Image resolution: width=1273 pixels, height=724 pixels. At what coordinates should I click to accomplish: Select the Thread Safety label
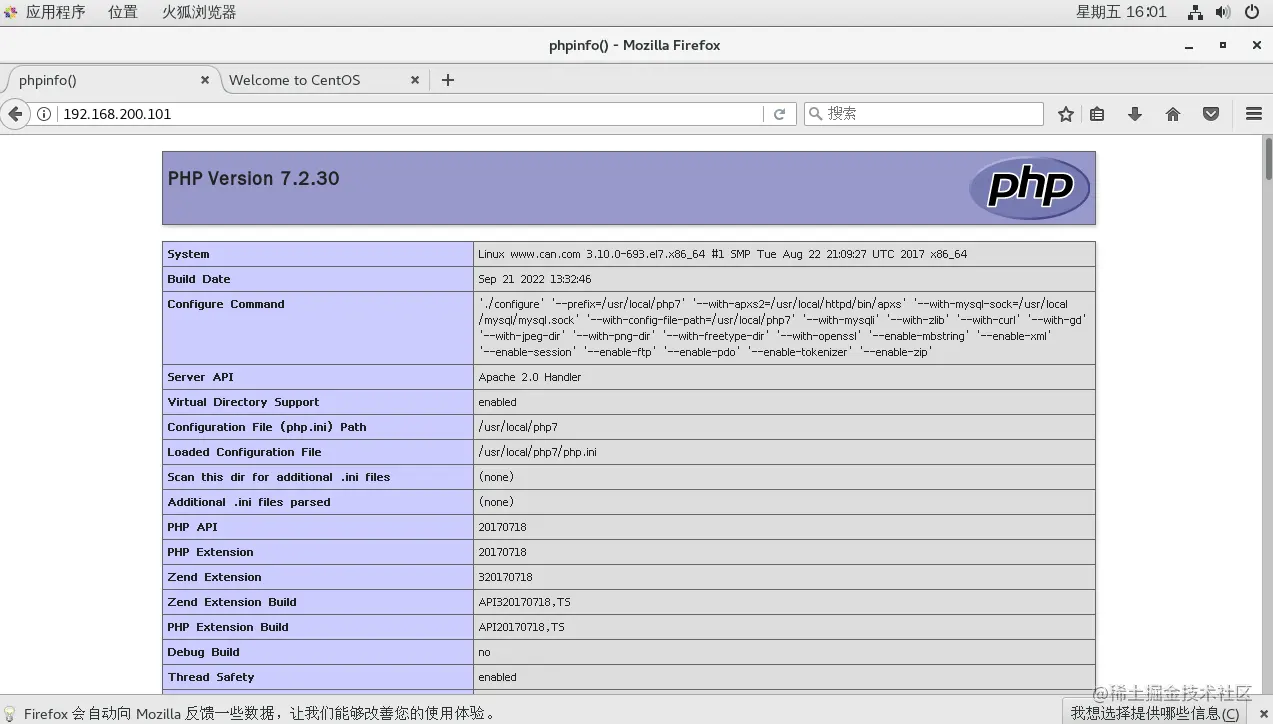click(x=211, y=677)
